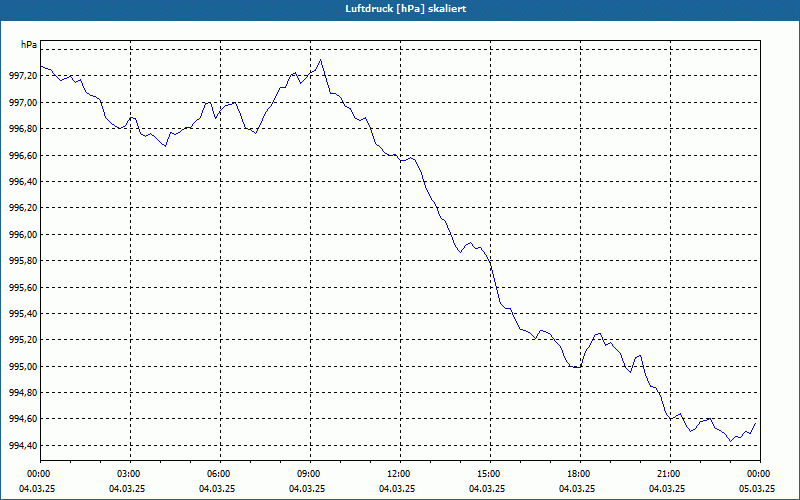
Task: Click the 994,80 y-axis value
Action: pos(23,393)
